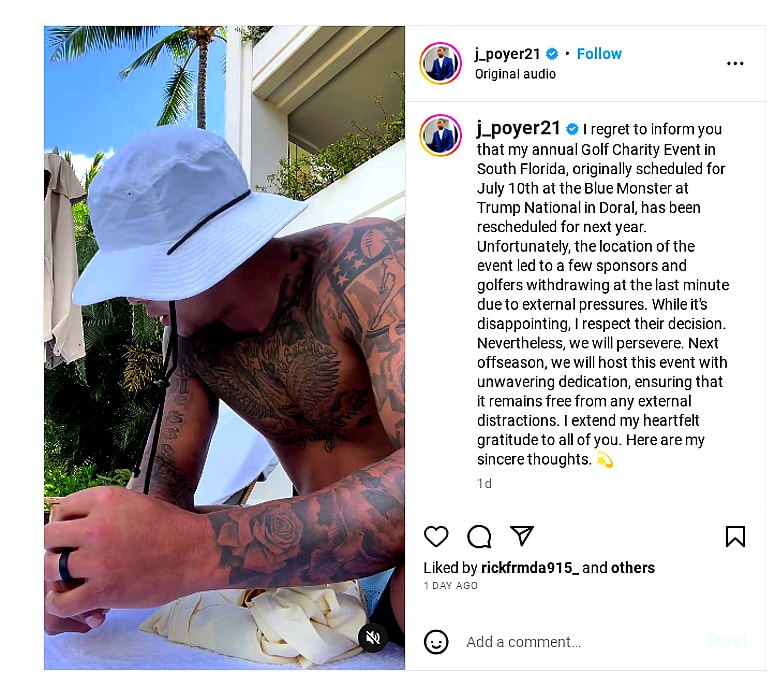Screen dimensions: 775x700
Task: Like the post with the heart icon
Action: [x=436, y=536]
